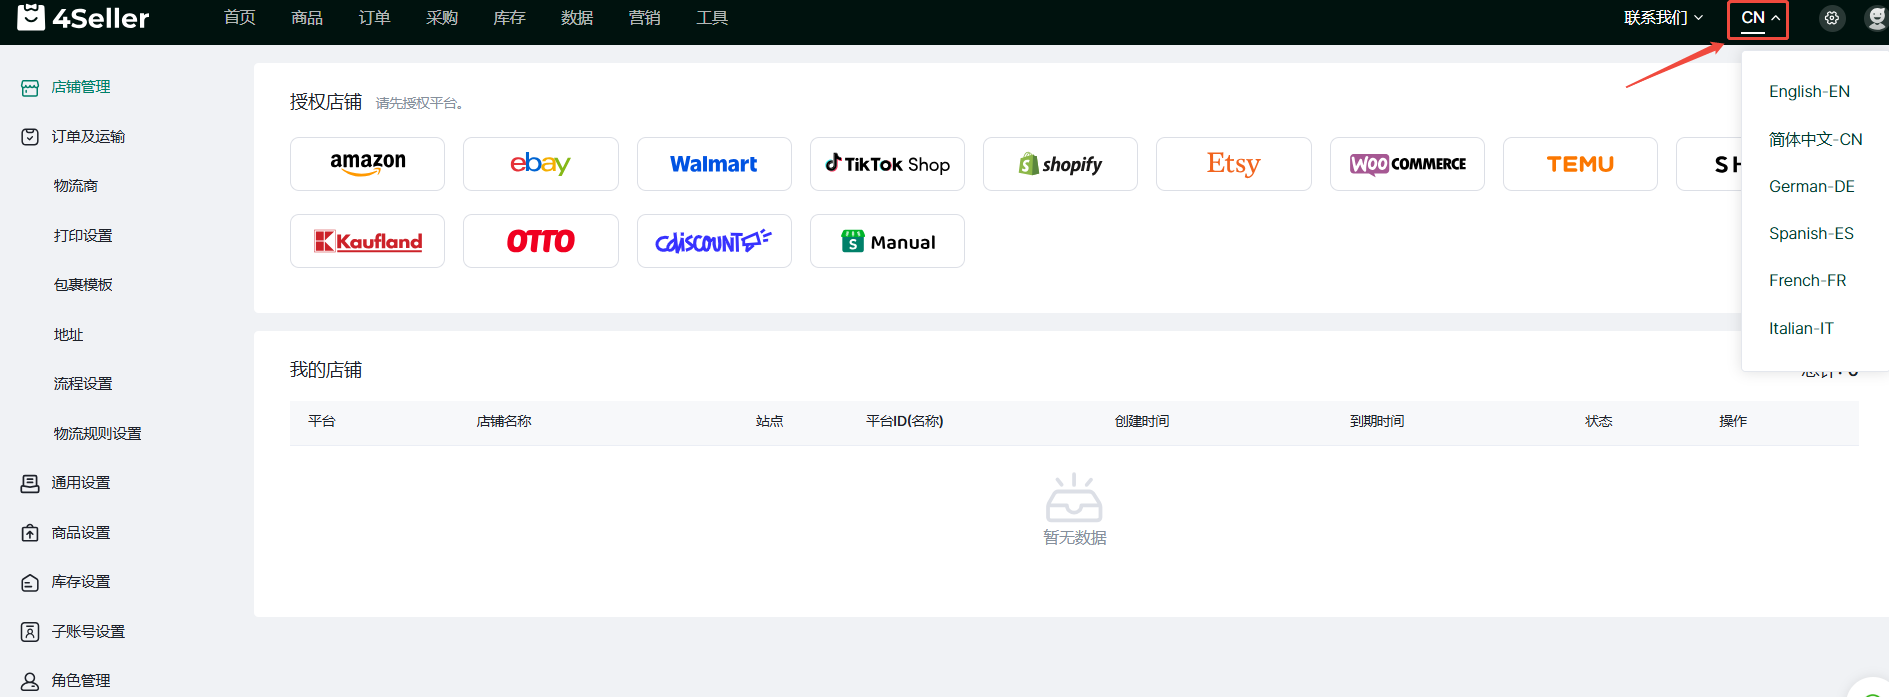Click the user avatar icon
The height and width of the screenshot is (697, 1889).
pyautogui.click(x=1876, y=18)
